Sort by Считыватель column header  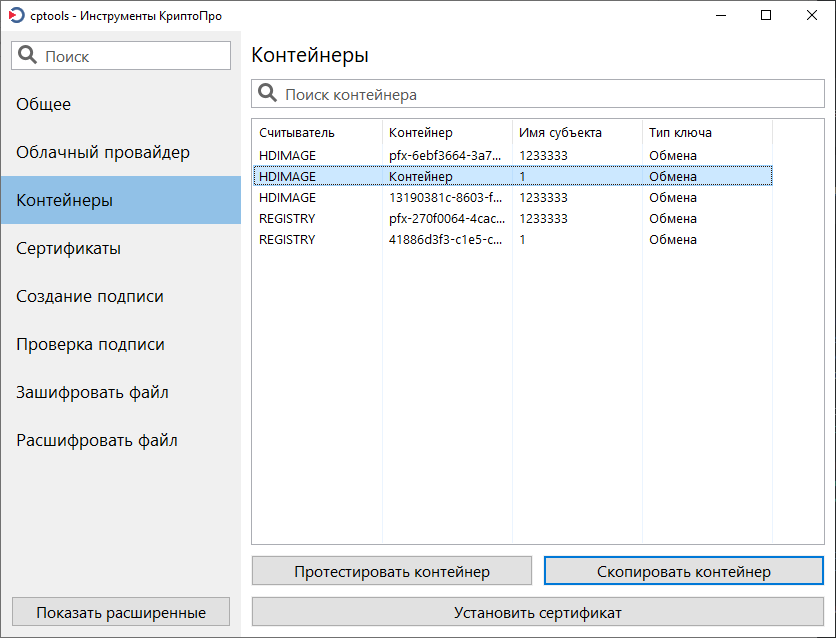click(x=297, y=132)
